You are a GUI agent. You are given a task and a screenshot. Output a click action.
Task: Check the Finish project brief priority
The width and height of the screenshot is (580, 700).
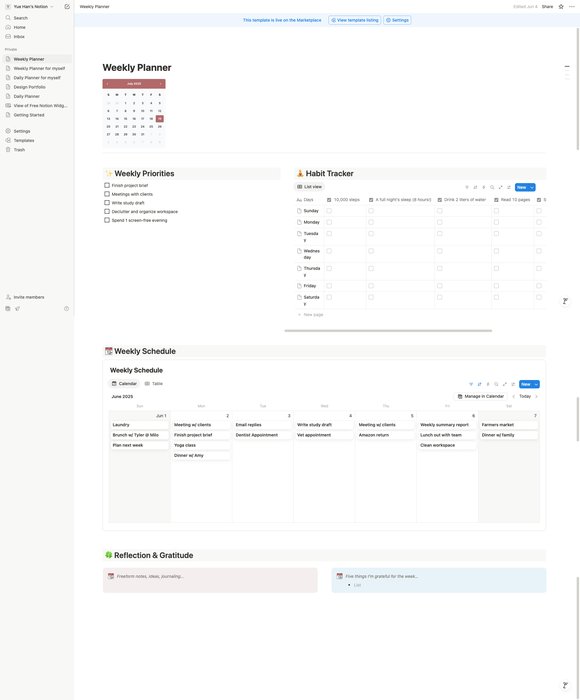[x=107, y=185]
